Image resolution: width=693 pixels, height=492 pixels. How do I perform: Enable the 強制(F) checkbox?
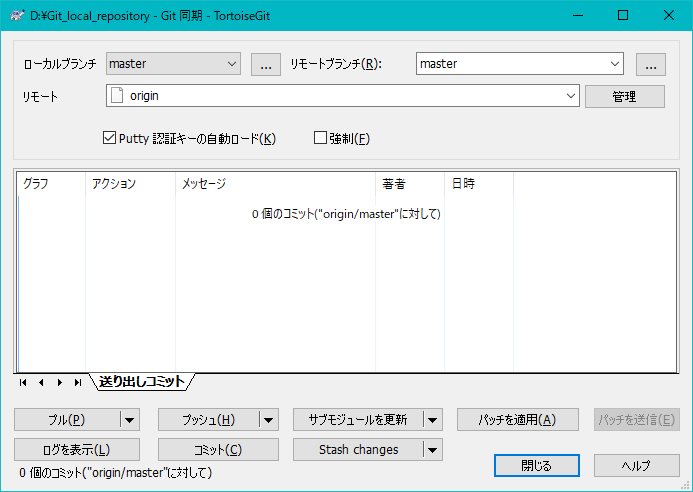pos(320,138)
